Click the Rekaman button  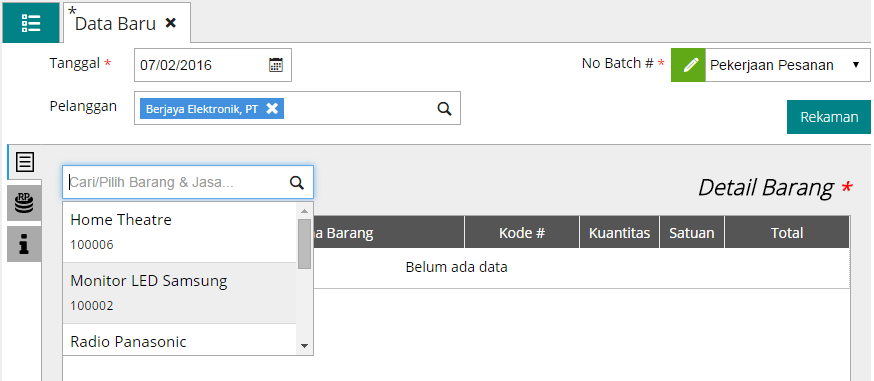(x=829, y=117)
